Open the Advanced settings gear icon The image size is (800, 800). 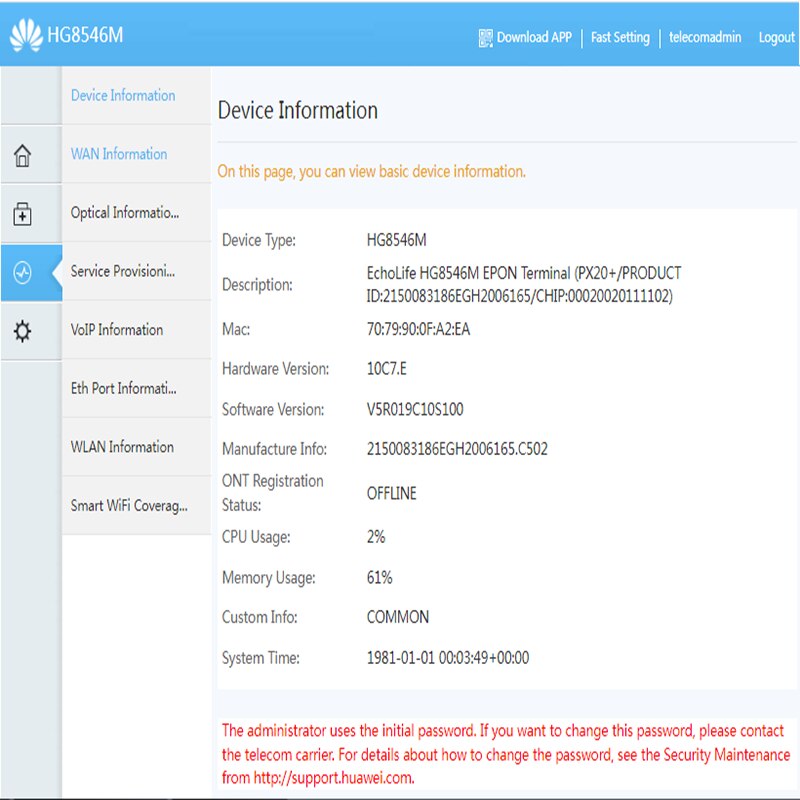point(22,331)
